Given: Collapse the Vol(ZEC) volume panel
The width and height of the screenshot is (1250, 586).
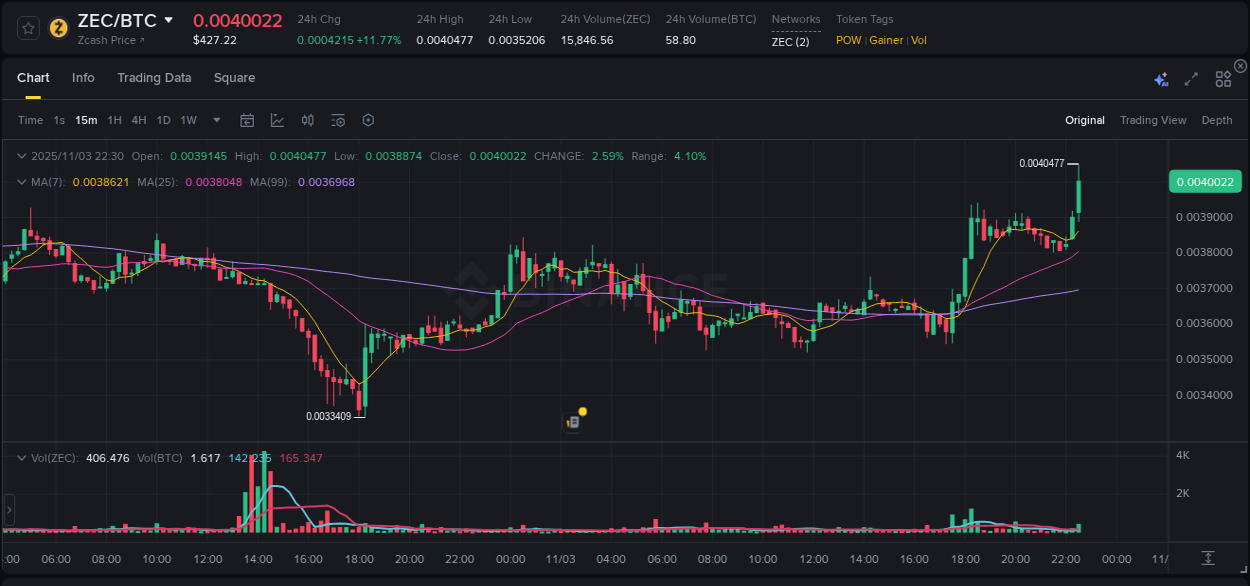Looking at the screenshot, I should click(x=21, y=457).
